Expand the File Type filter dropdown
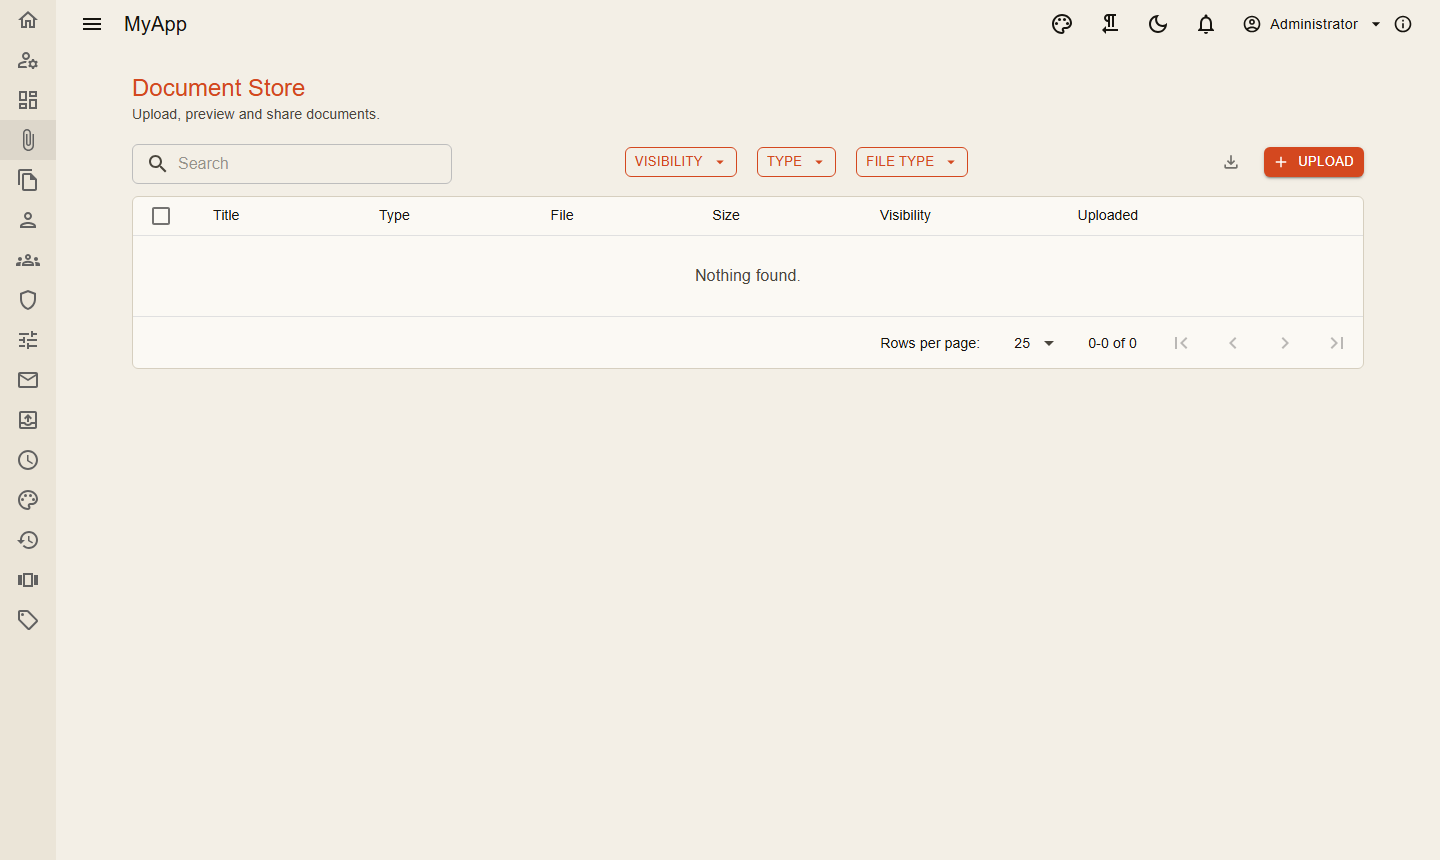This screenshot has height=860, width=1440. tap(912, 162)
